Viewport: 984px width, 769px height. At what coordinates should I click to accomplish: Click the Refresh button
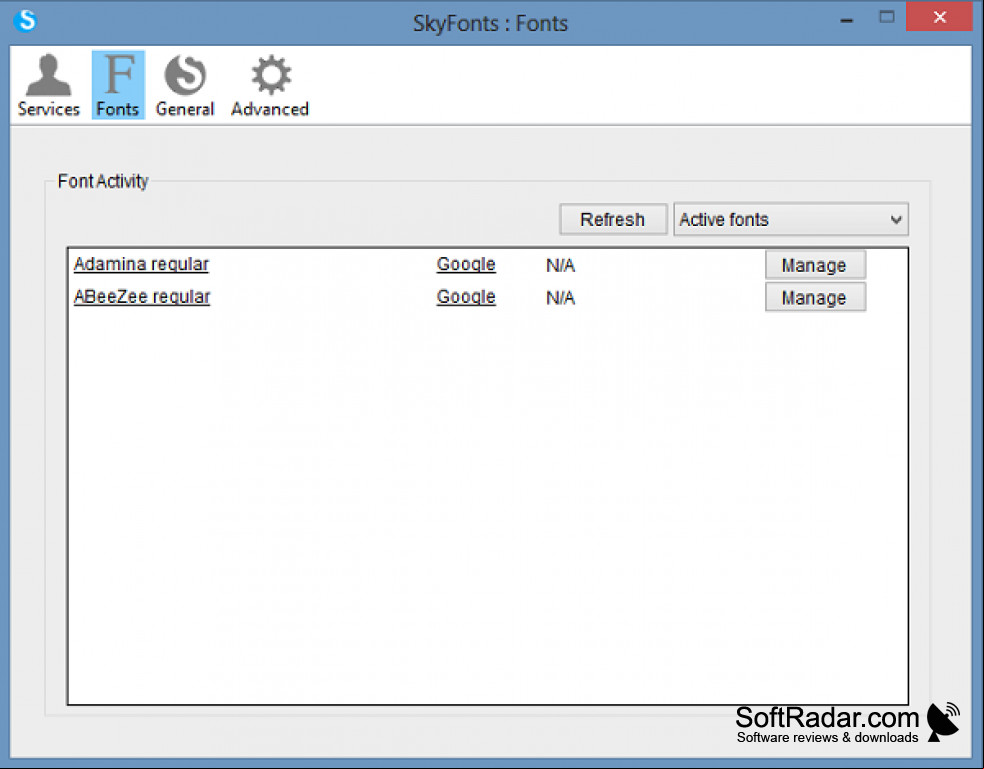pyautogui.click(x=612, y=219)
